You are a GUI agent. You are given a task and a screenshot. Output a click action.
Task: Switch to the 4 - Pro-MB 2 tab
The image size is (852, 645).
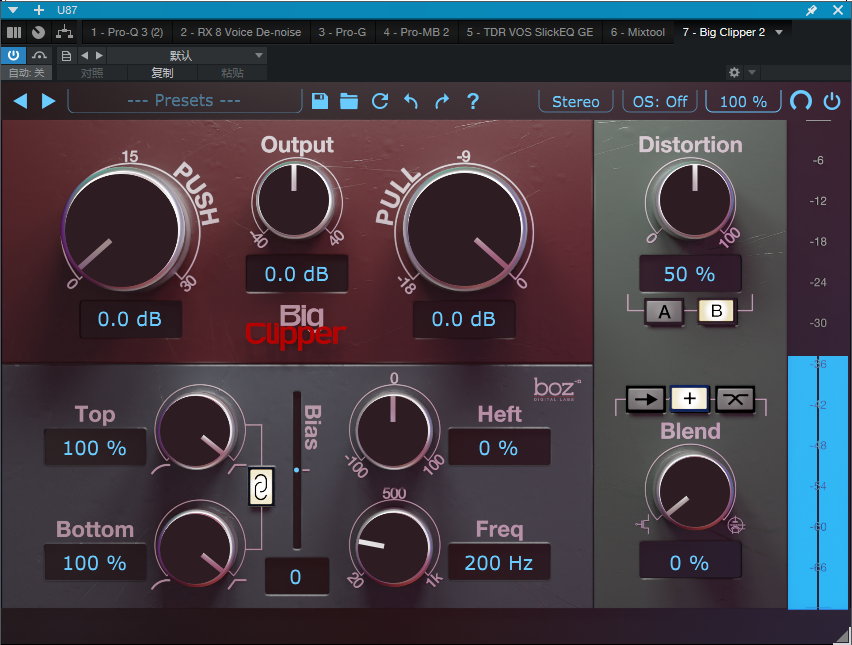coord(416,32)
